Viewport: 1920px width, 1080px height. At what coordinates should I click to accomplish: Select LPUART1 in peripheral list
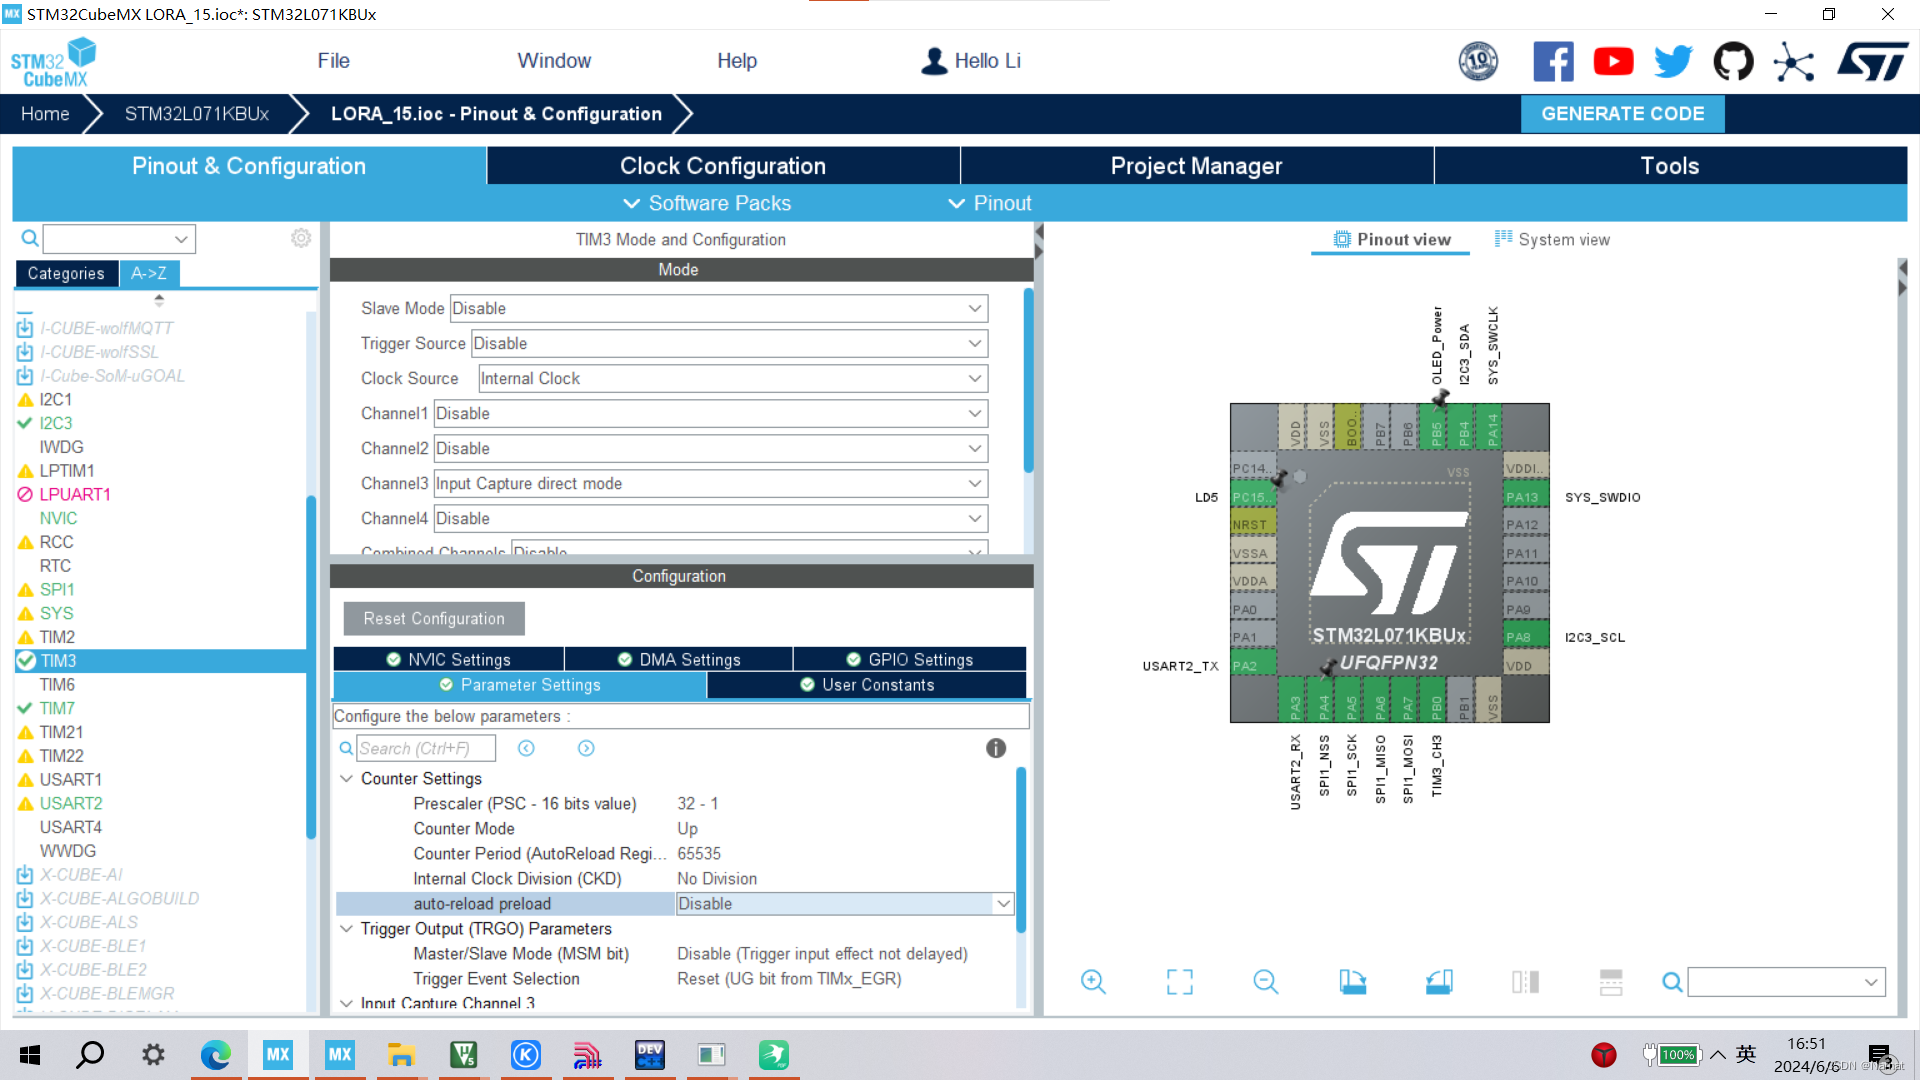tap(75, 494)
